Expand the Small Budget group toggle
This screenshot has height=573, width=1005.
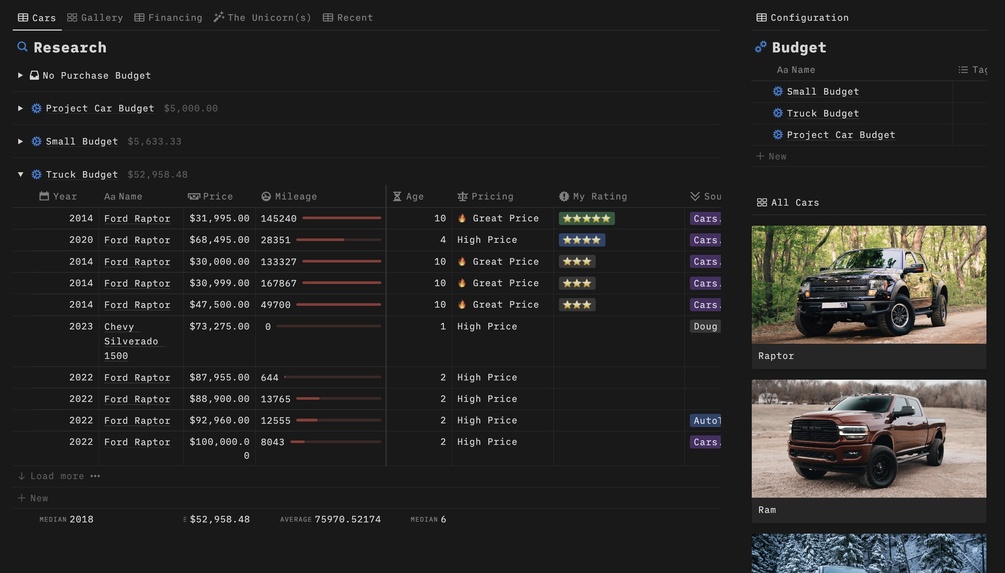(21, 142)
